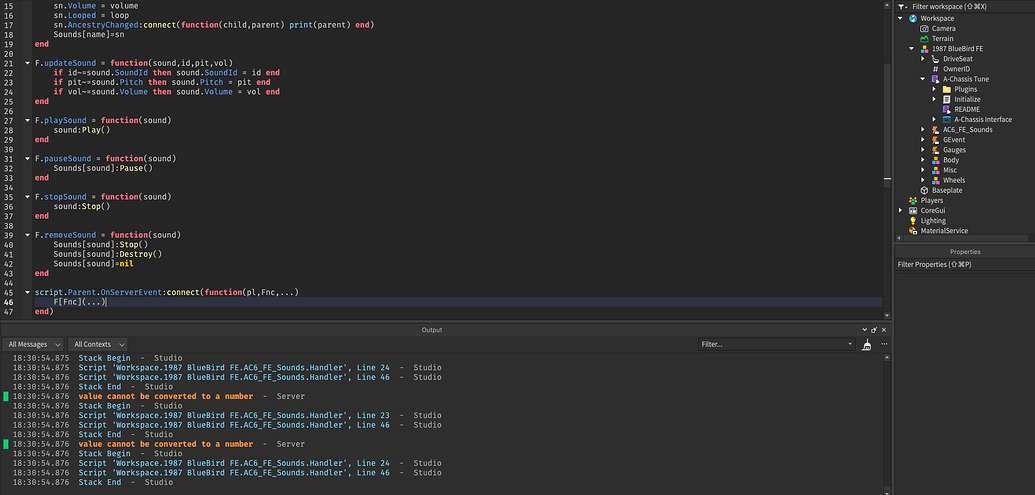
Task: Select the CoreGui service icon
Action: click(913, 211)
